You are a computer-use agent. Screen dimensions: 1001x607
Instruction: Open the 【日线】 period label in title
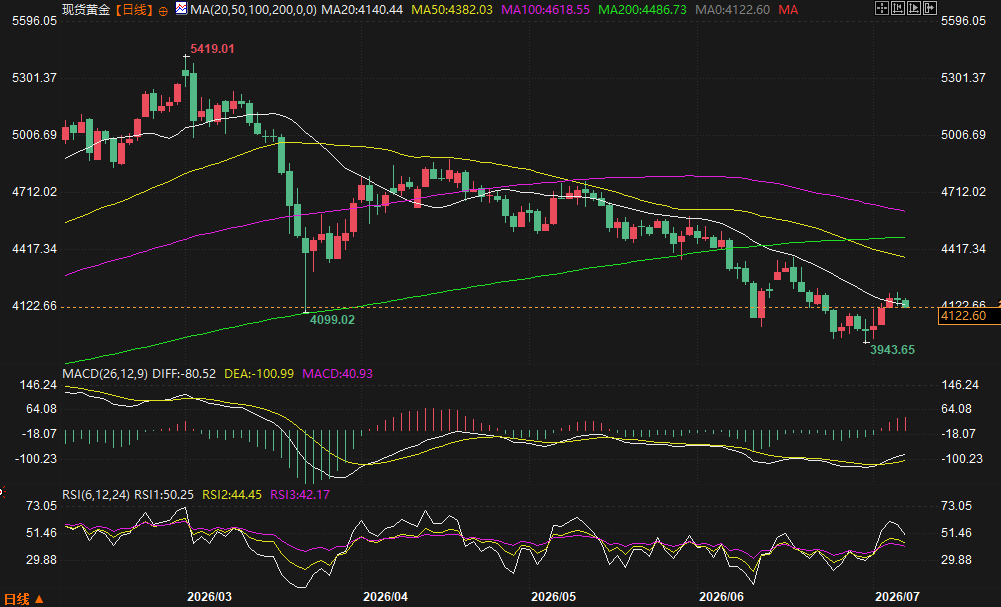click(x=134, y=10)
